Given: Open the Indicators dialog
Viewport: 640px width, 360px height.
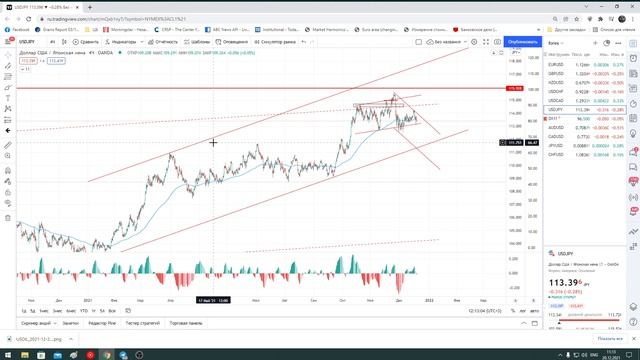Looking at the screenshot, I should tap(120, 42).
